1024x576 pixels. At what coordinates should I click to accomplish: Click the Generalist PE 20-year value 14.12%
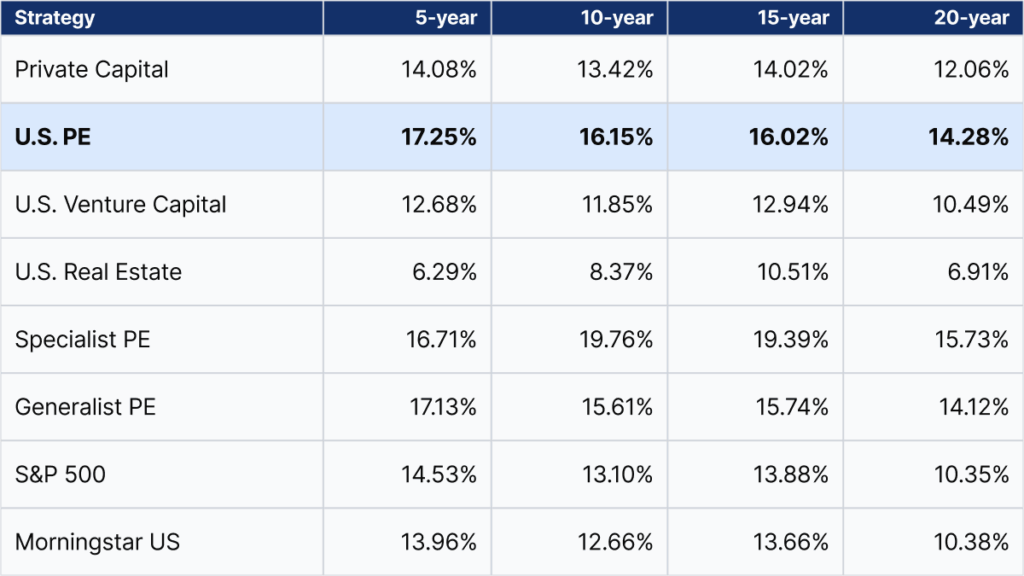pos(970,407)
